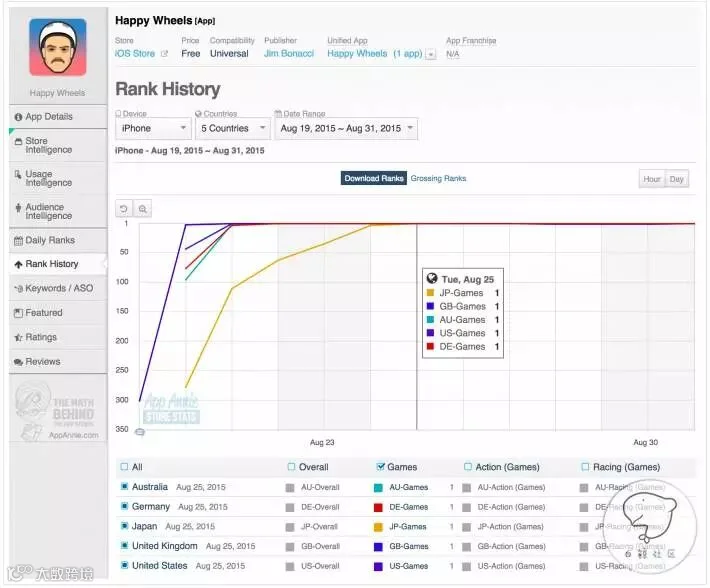Screen dimensions: 710x588
Task: Toggle the Action (Games) checkbox
Action: [x=468, y=467]
